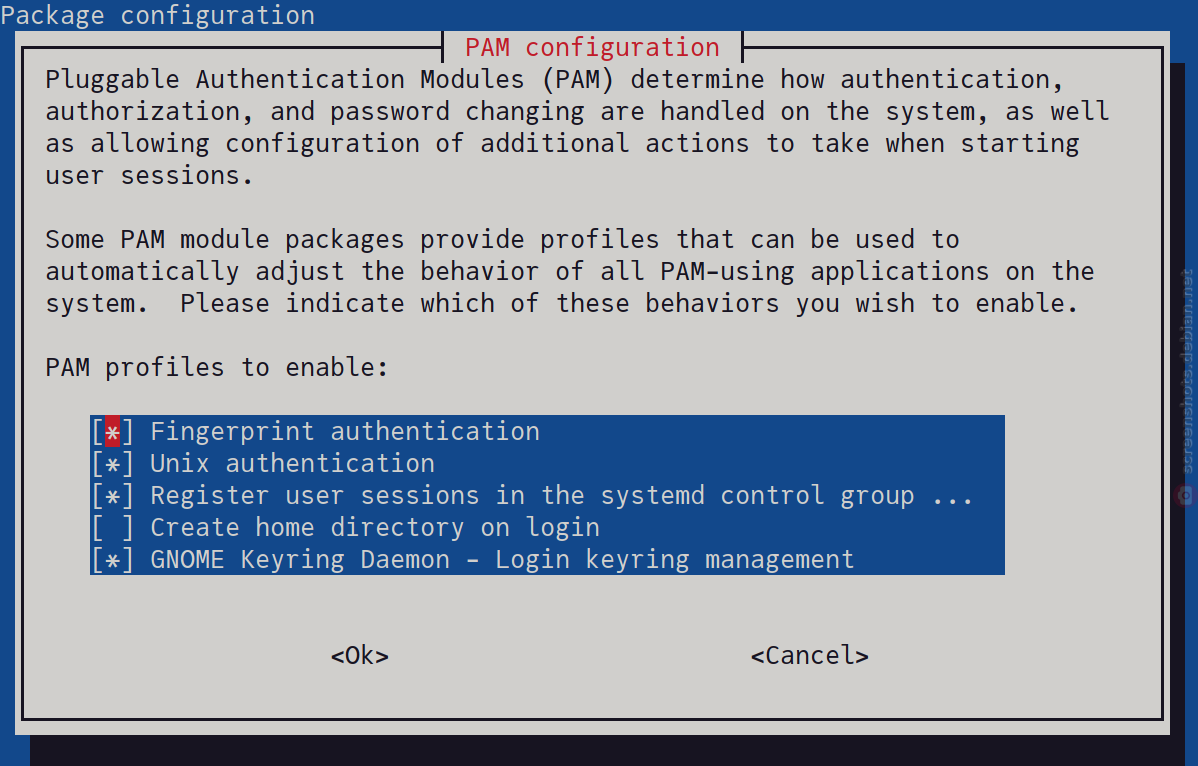Uncheck GNOME Keyring Daemon checkbox

click(112, 561)
